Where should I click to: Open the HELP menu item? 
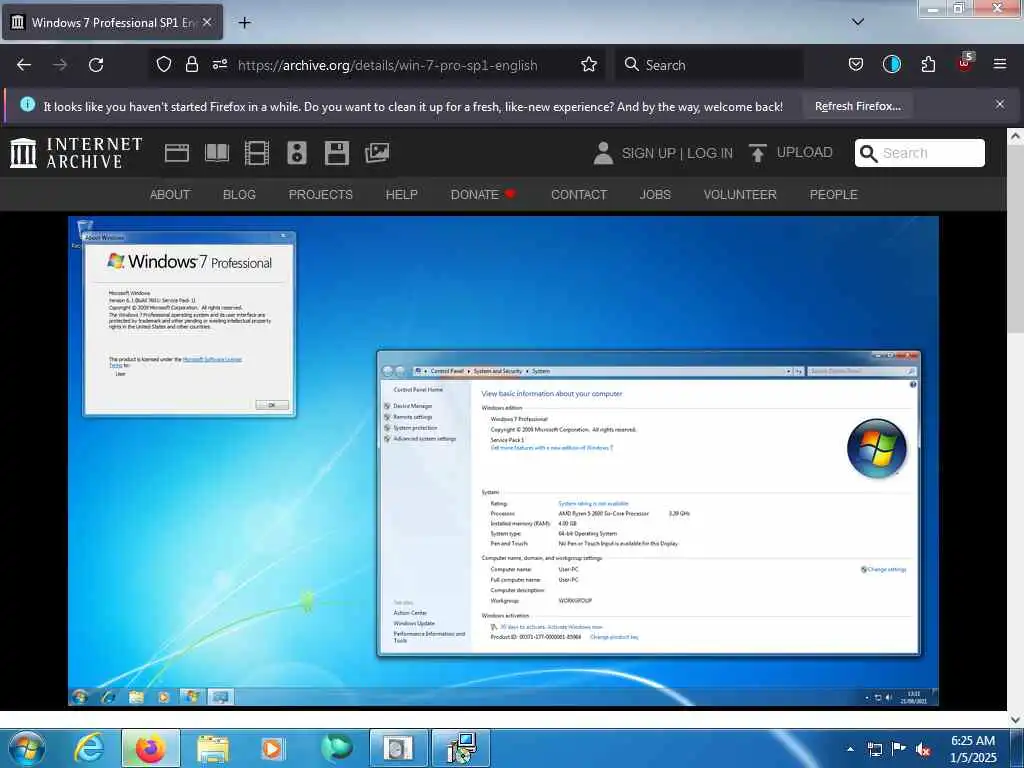coord(402,195)
